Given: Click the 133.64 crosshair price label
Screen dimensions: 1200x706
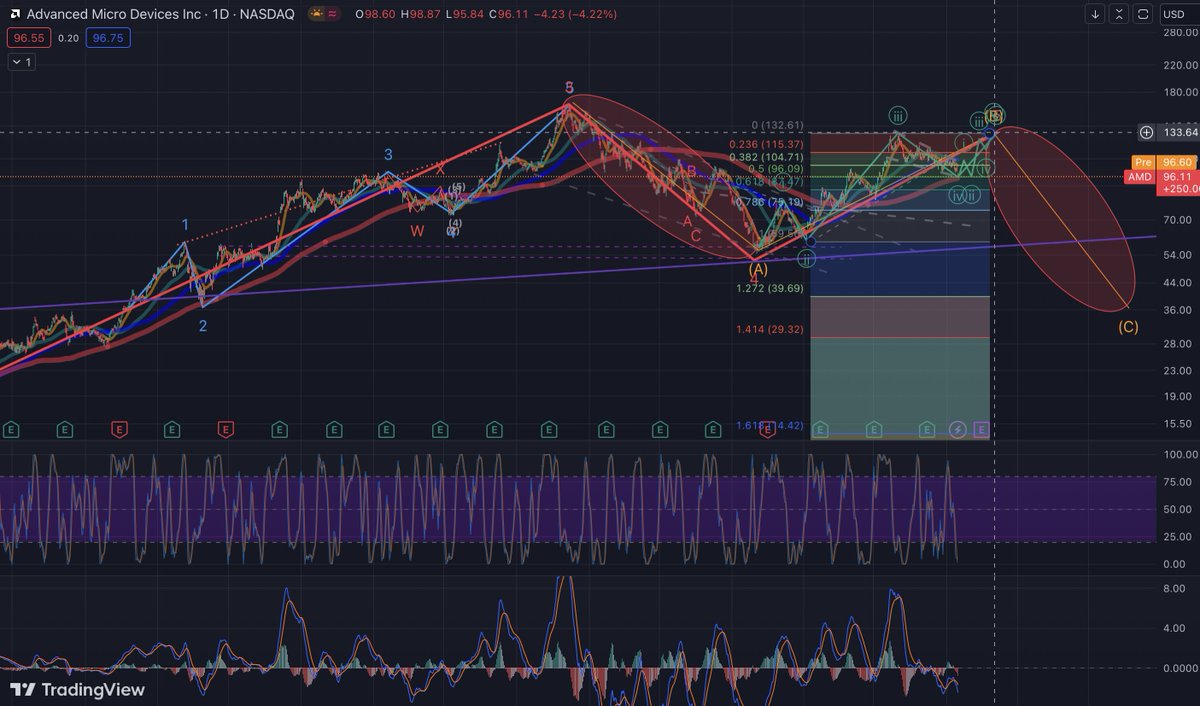Looking at the screenshot, I should [x=1180, y=132].
